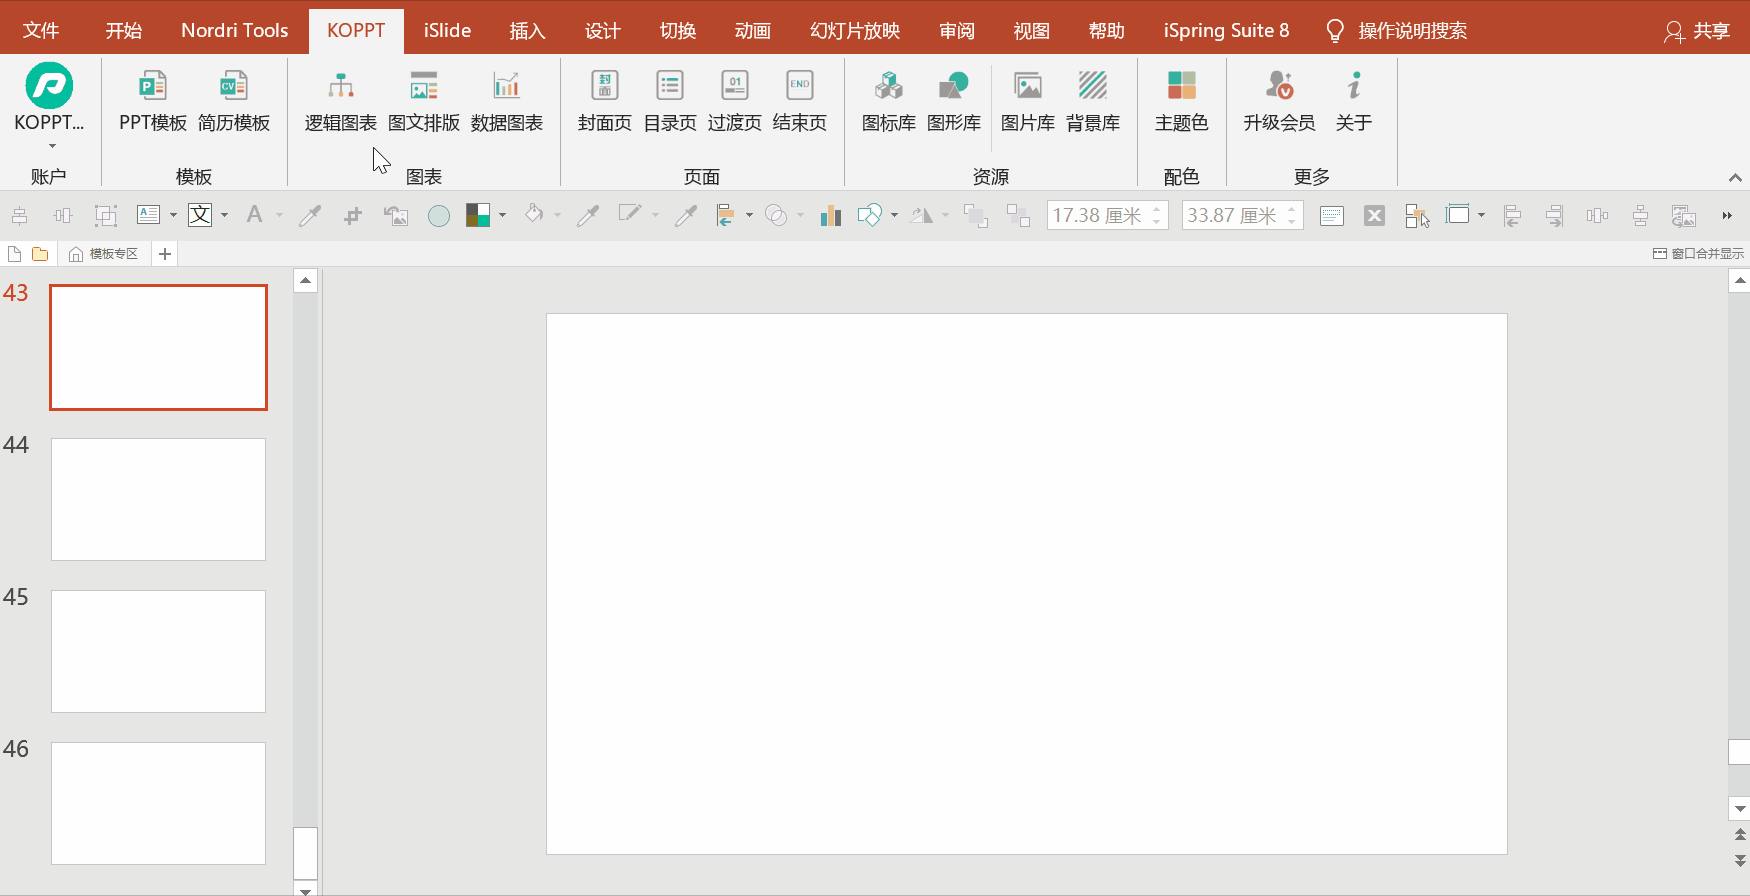Open the four-color swatch dropdown arrow
The image size is (1750, 896).
pyautogui.click(x=502, y=215)
